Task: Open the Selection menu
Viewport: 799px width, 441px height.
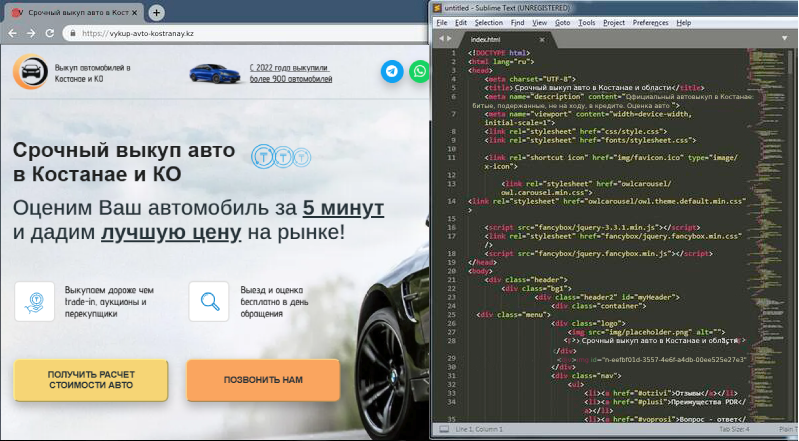Action: point(489,23)
